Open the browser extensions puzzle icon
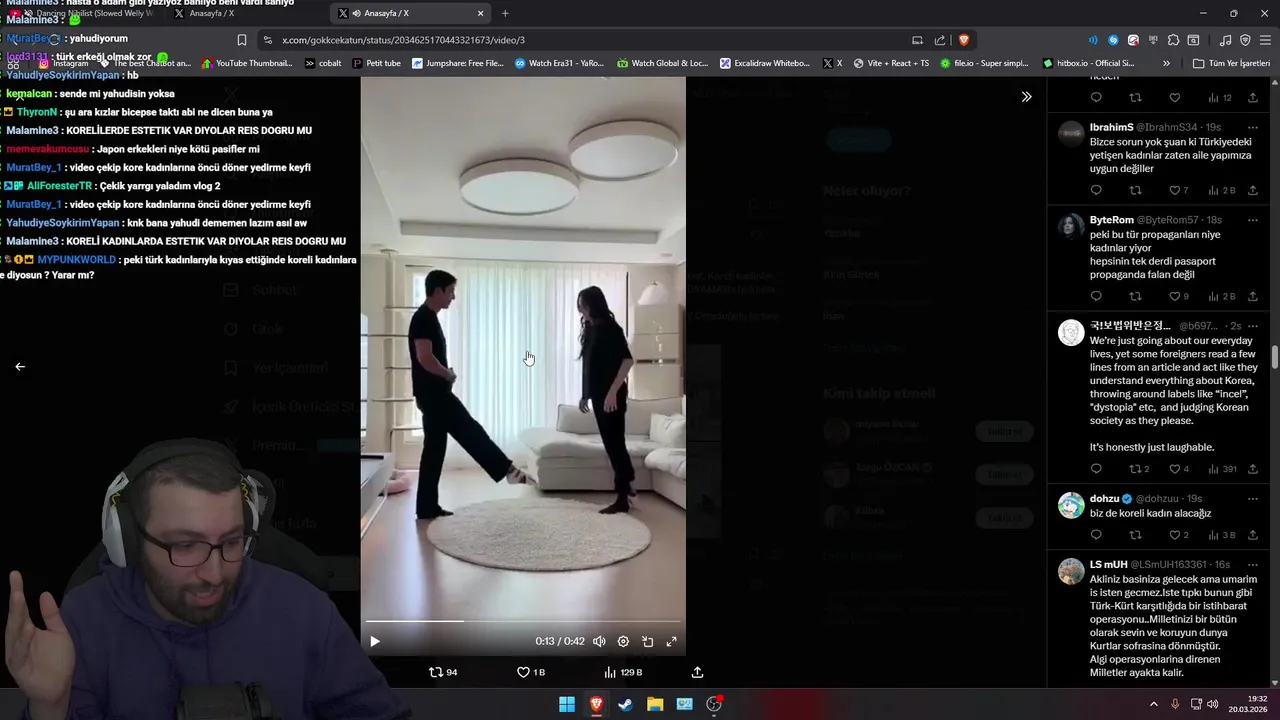The image size is (1280, 720). point(1173,40)
